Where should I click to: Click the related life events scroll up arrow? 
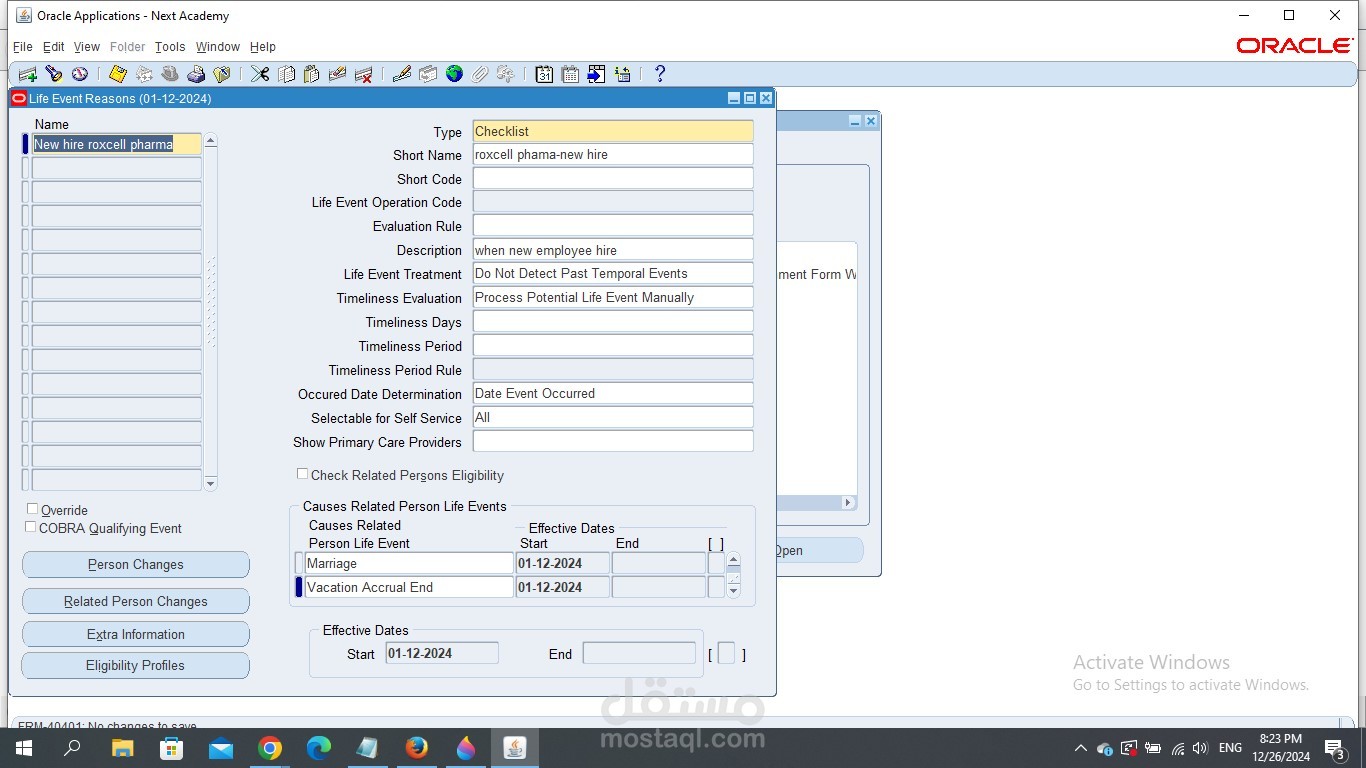click(733, 560)
